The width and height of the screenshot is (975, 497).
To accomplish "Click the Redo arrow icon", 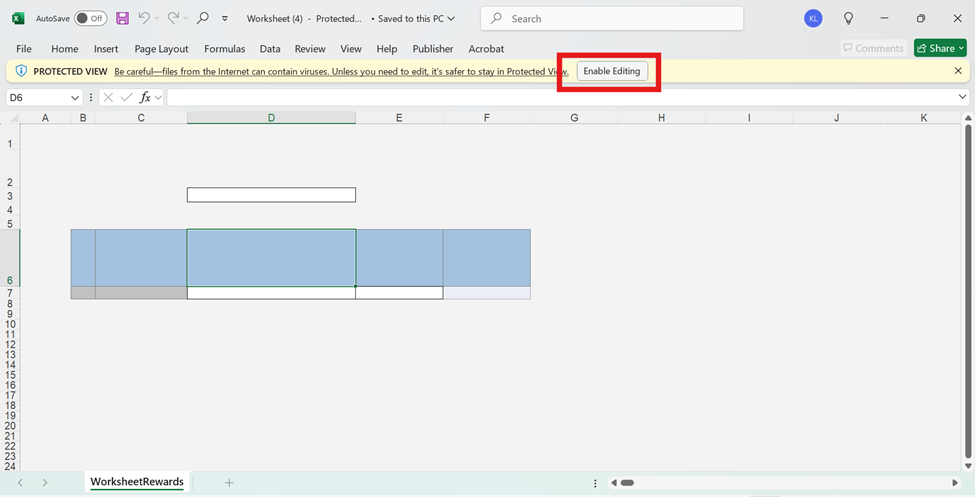I will [174, 18].
